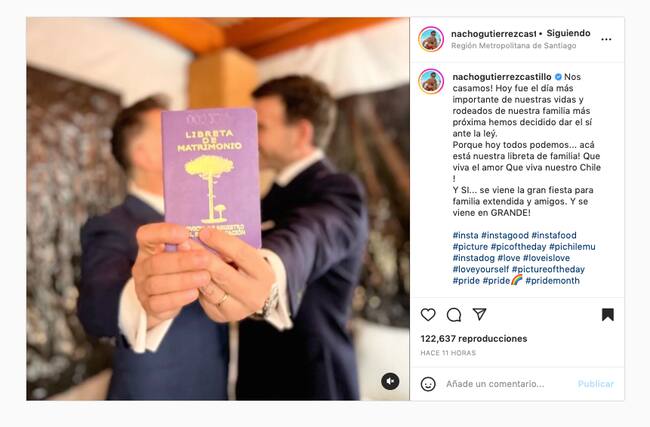Toggle the Siguiendo follow status

[x=568, y=33]
